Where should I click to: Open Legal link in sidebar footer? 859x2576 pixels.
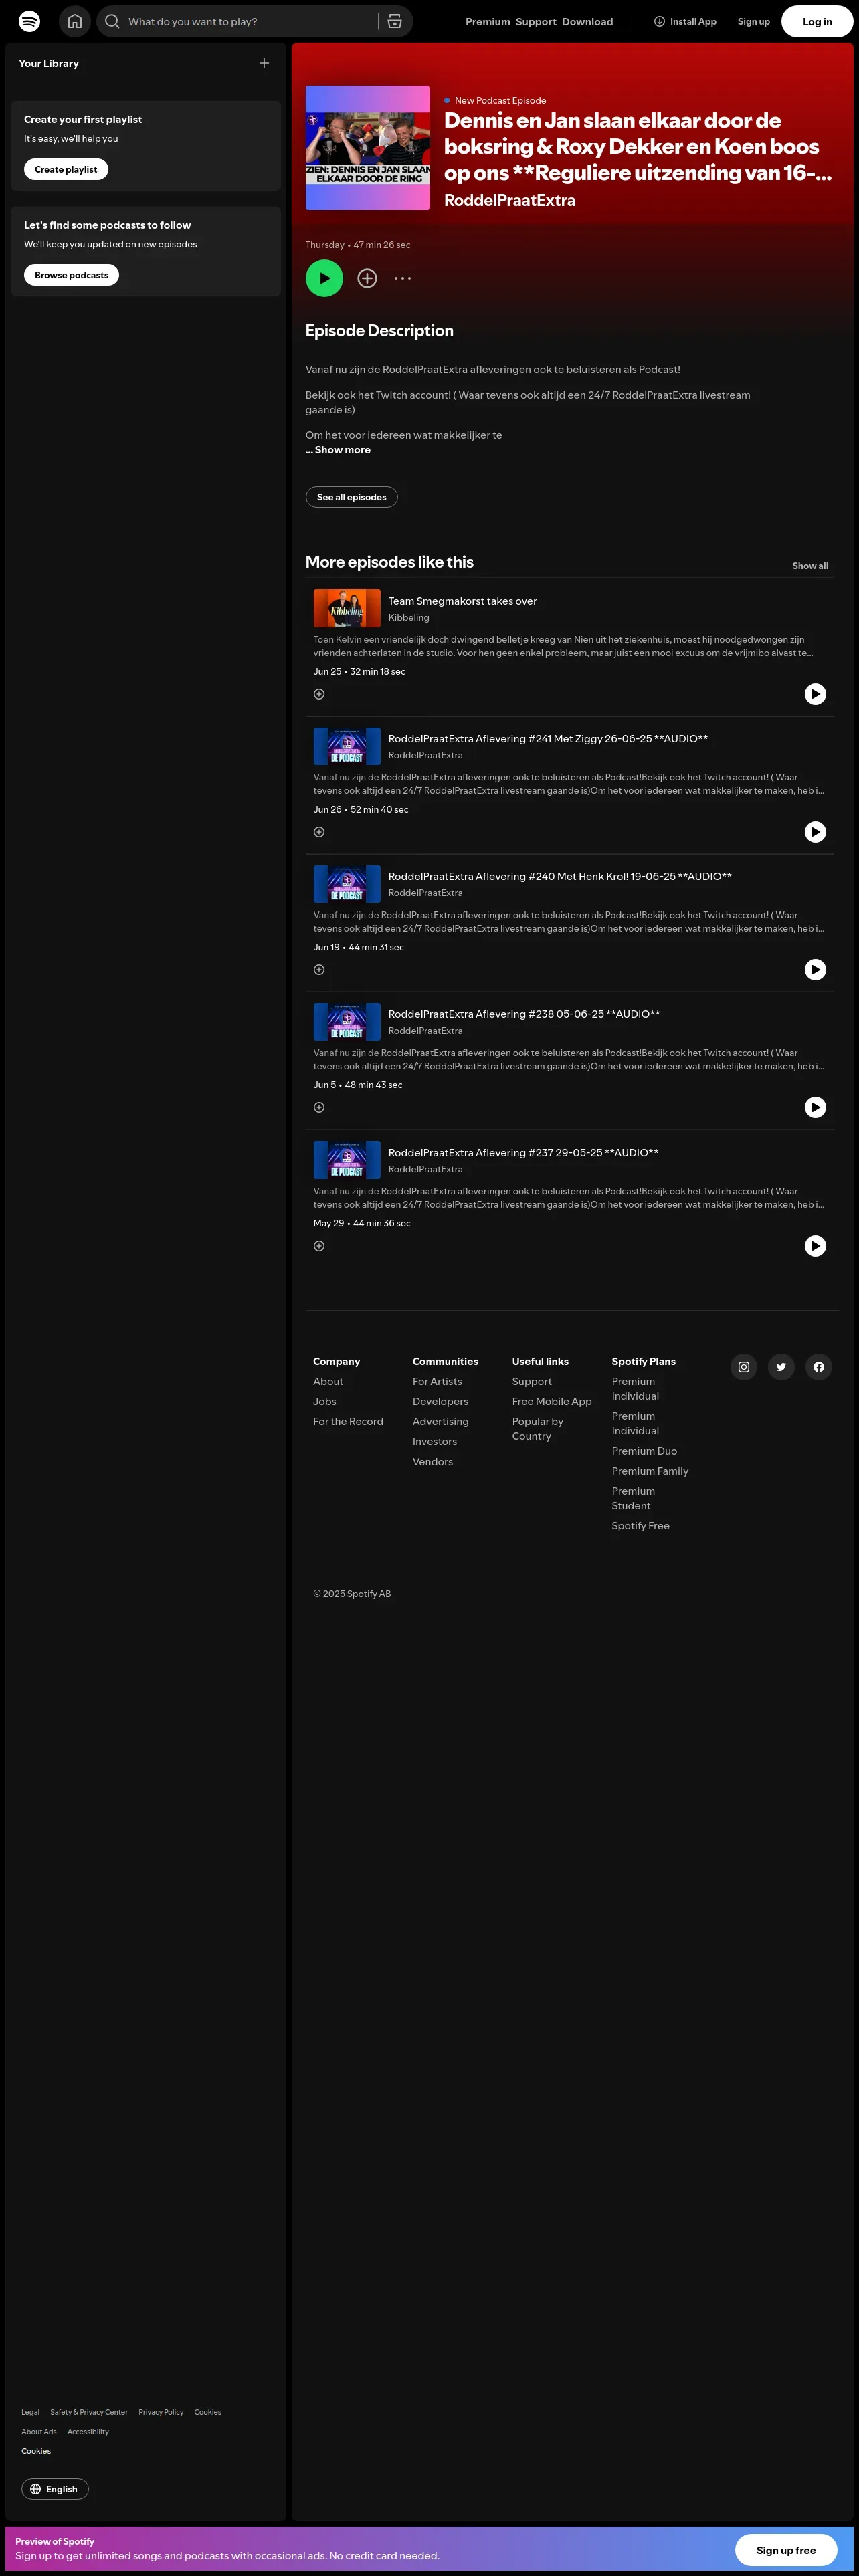30,2412
